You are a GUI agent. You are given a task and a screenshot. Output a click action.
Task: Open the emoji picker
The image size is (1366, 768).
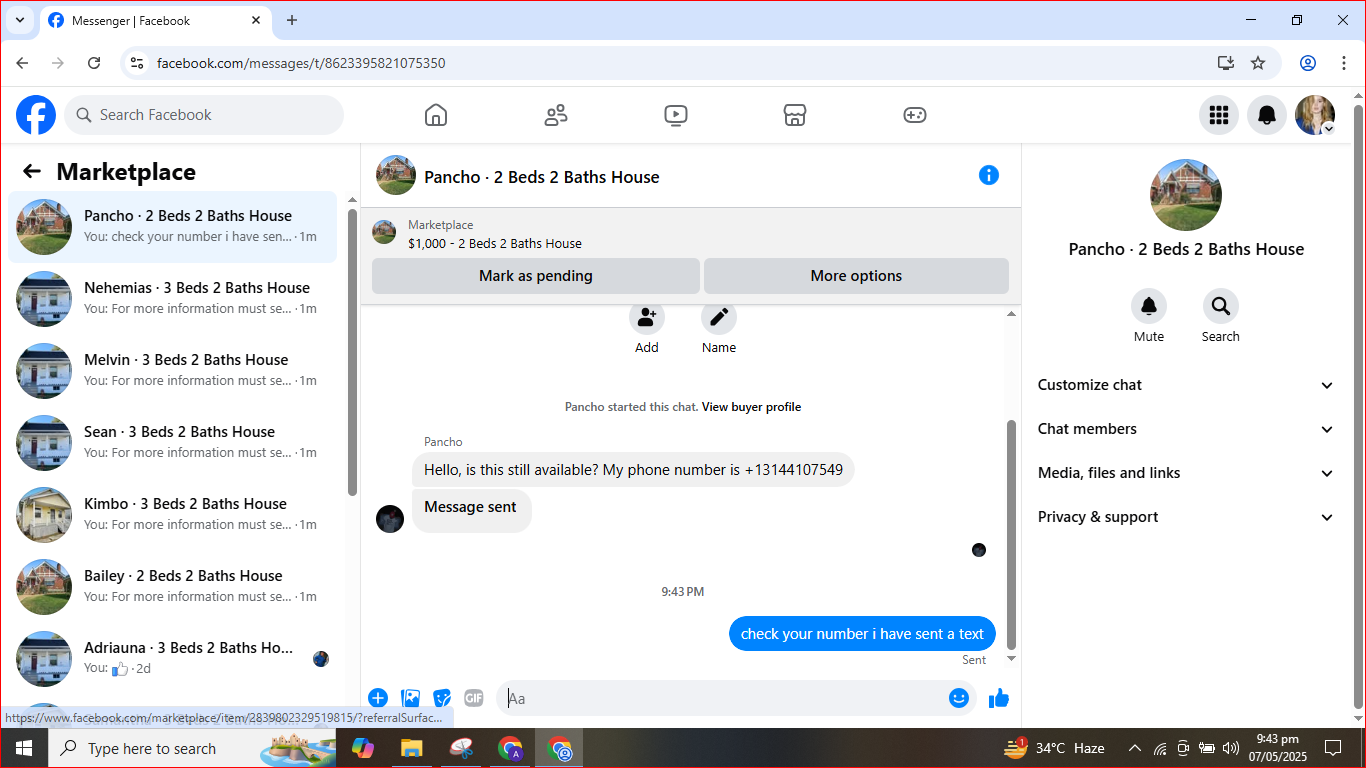(959, 698)
